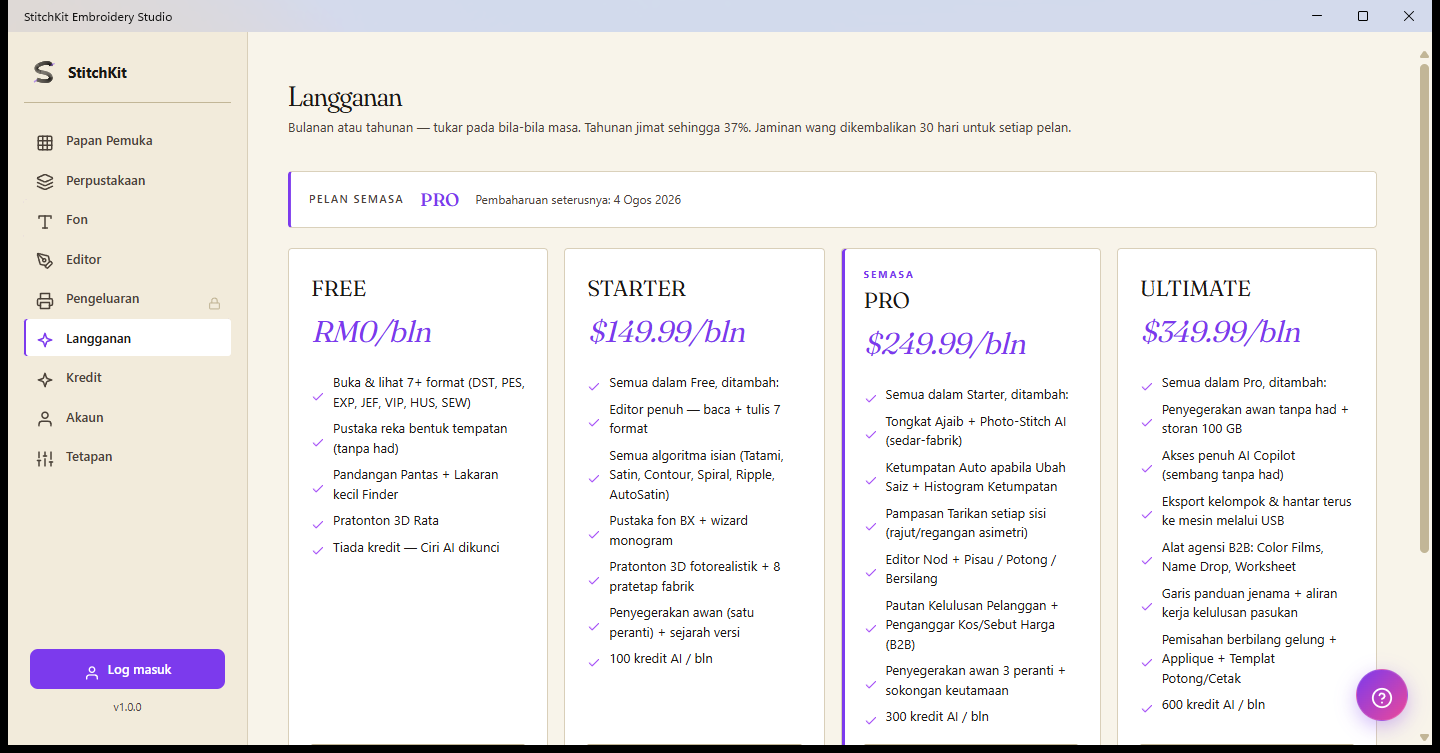Click the SEMASA badge on PRO card

tap(889, 274)
